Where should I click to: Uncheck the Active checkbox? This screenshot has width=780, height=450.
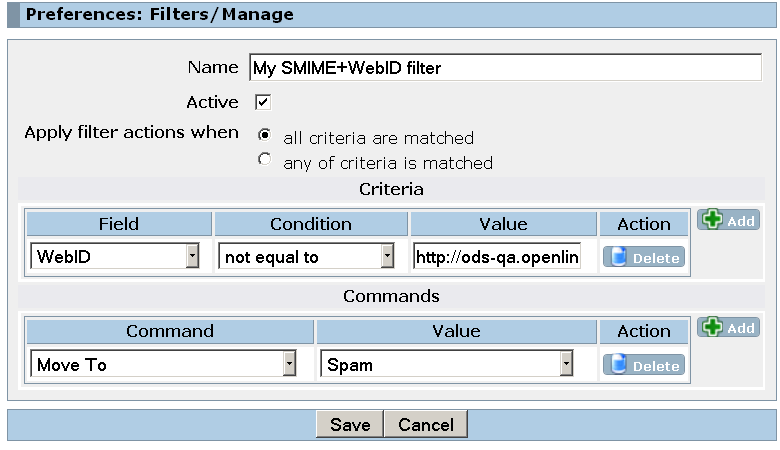pyautogui.click(x=263, y=102)
